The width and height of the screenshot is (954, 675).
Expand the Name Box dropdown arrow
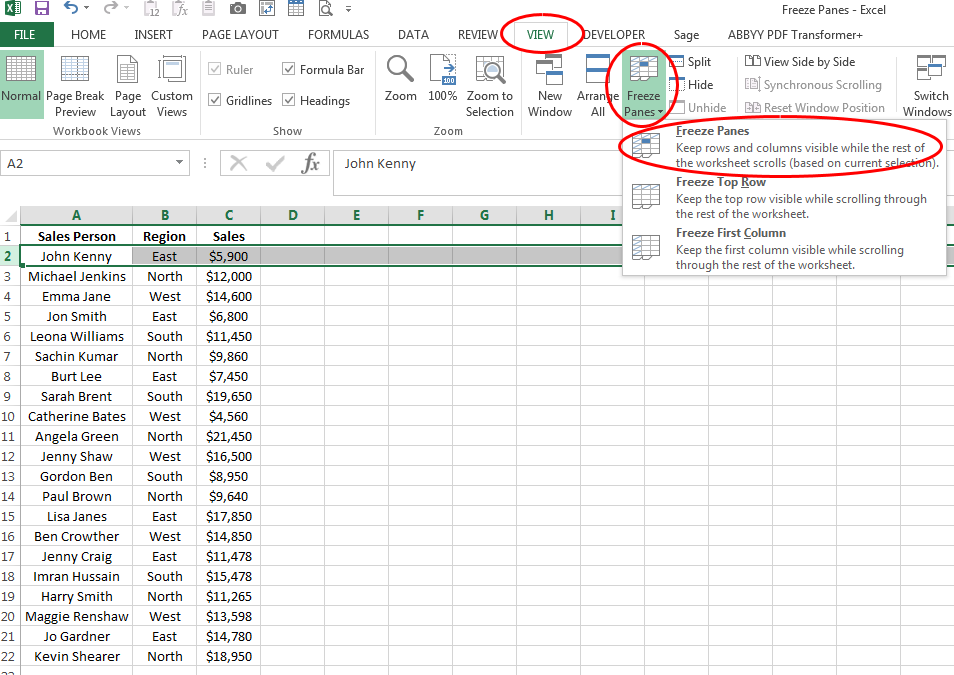179,163
